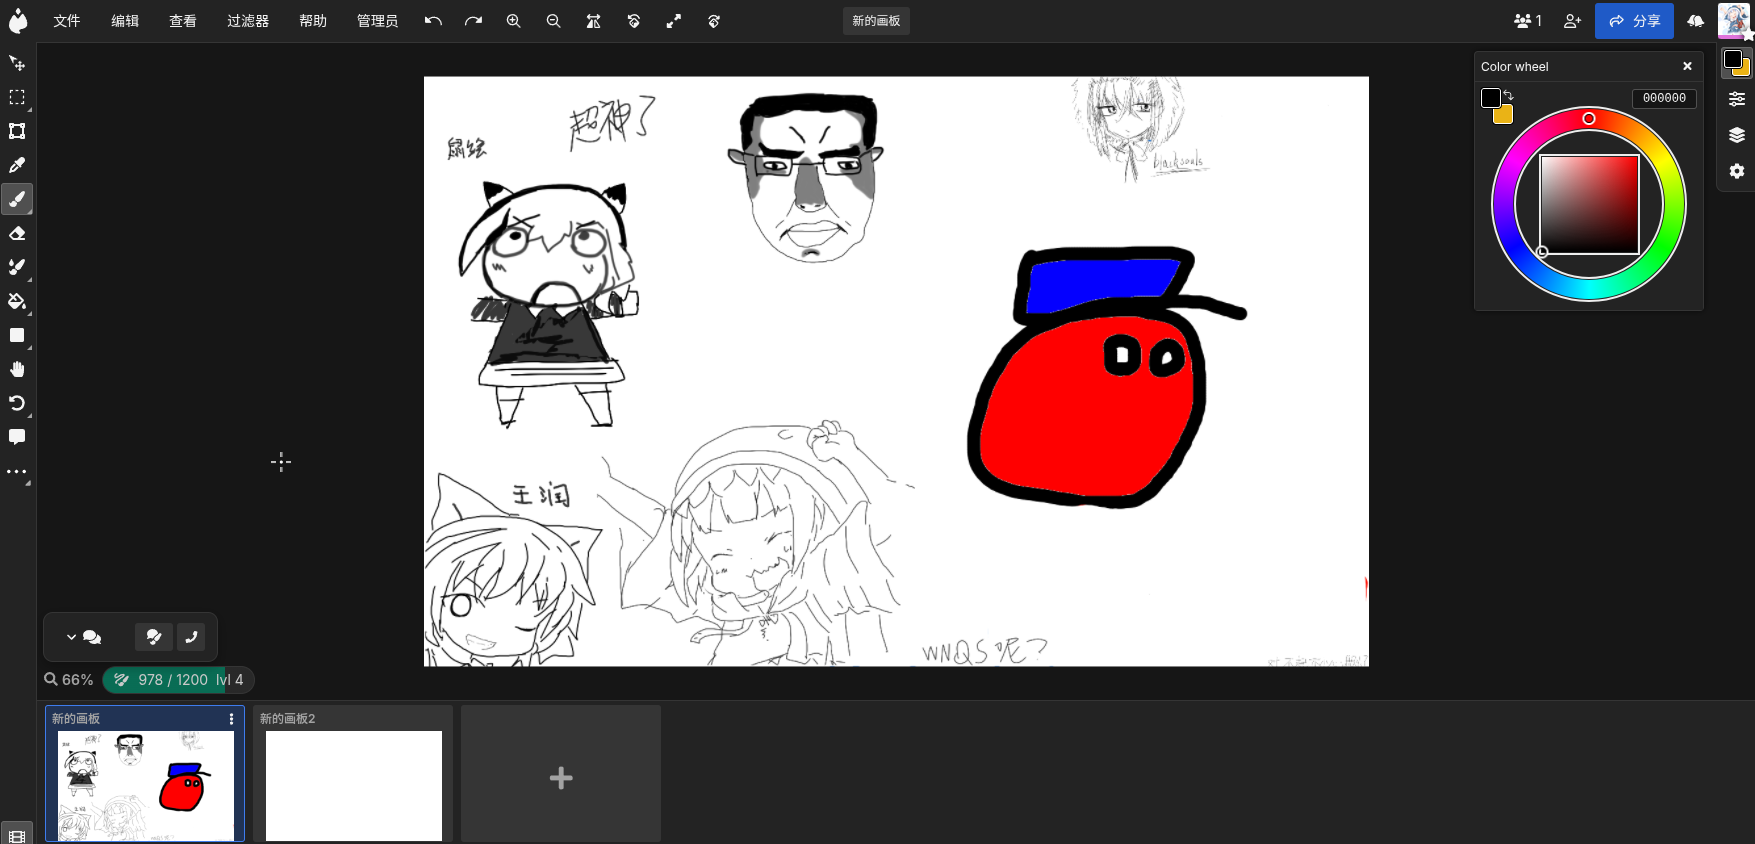This screenshot has height=844, width=1755.
Task: Click the undo arrow in top bar
Action: pyautogui.click(x=433, y=21)
